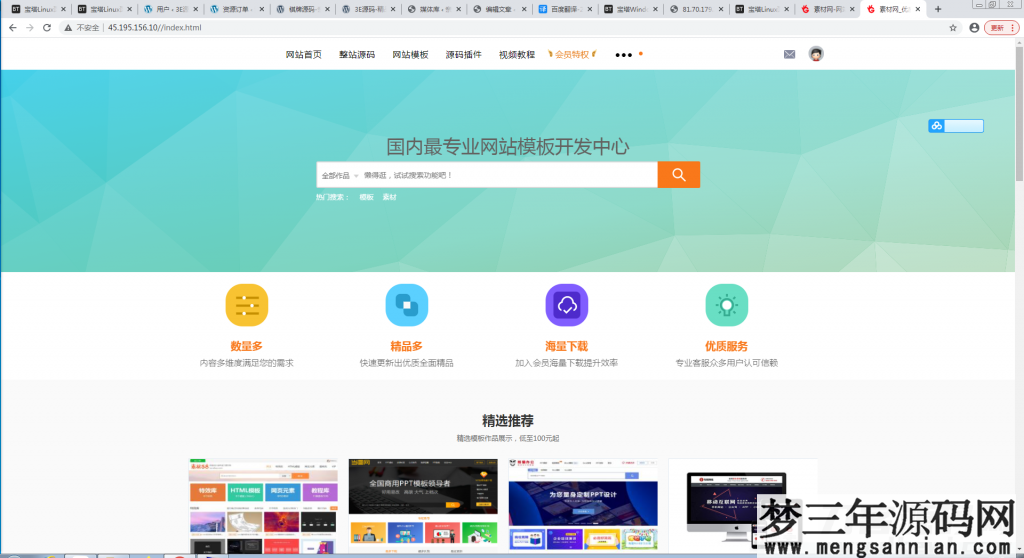
Task: Open the 素材88 template thumbnail
Action: coord(263,506)
